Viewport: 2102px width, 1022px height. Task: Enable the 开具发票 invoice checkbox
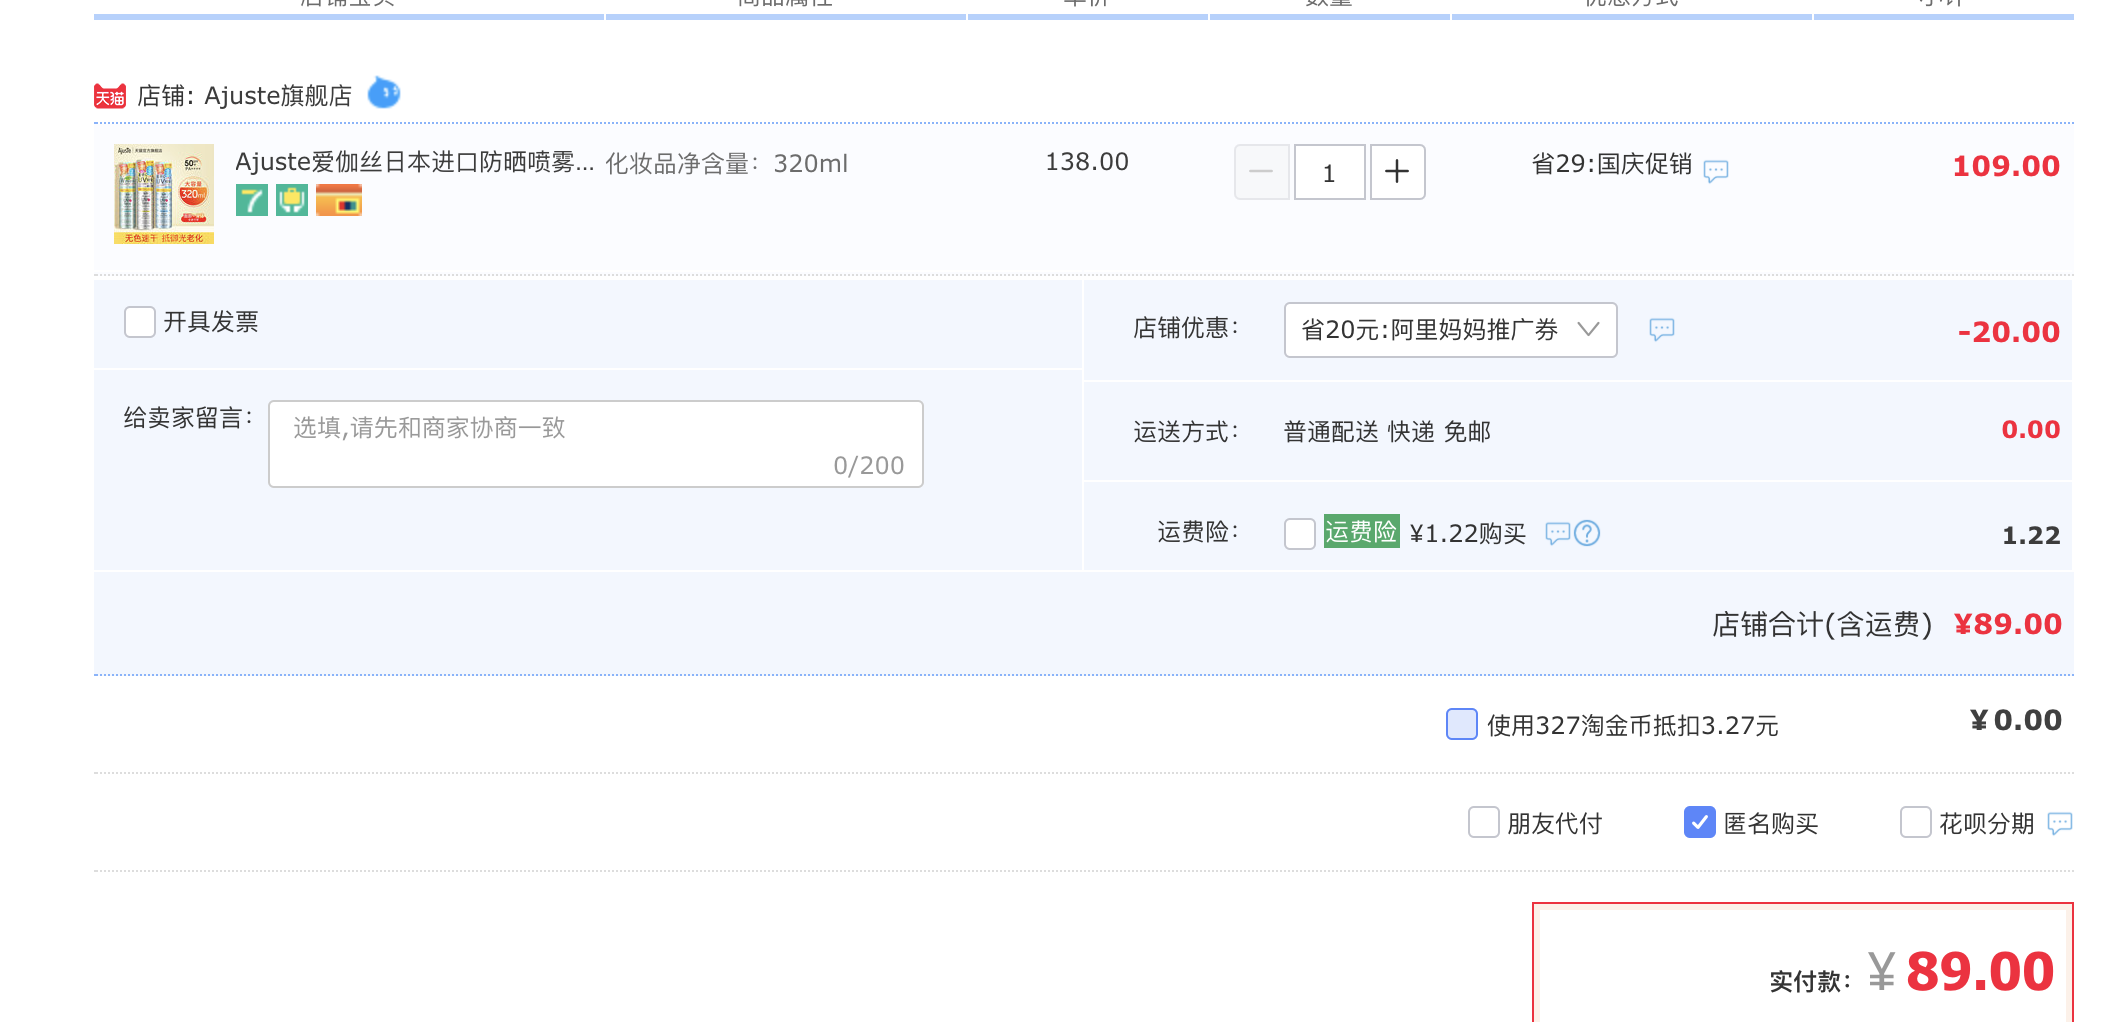[140, 322]
